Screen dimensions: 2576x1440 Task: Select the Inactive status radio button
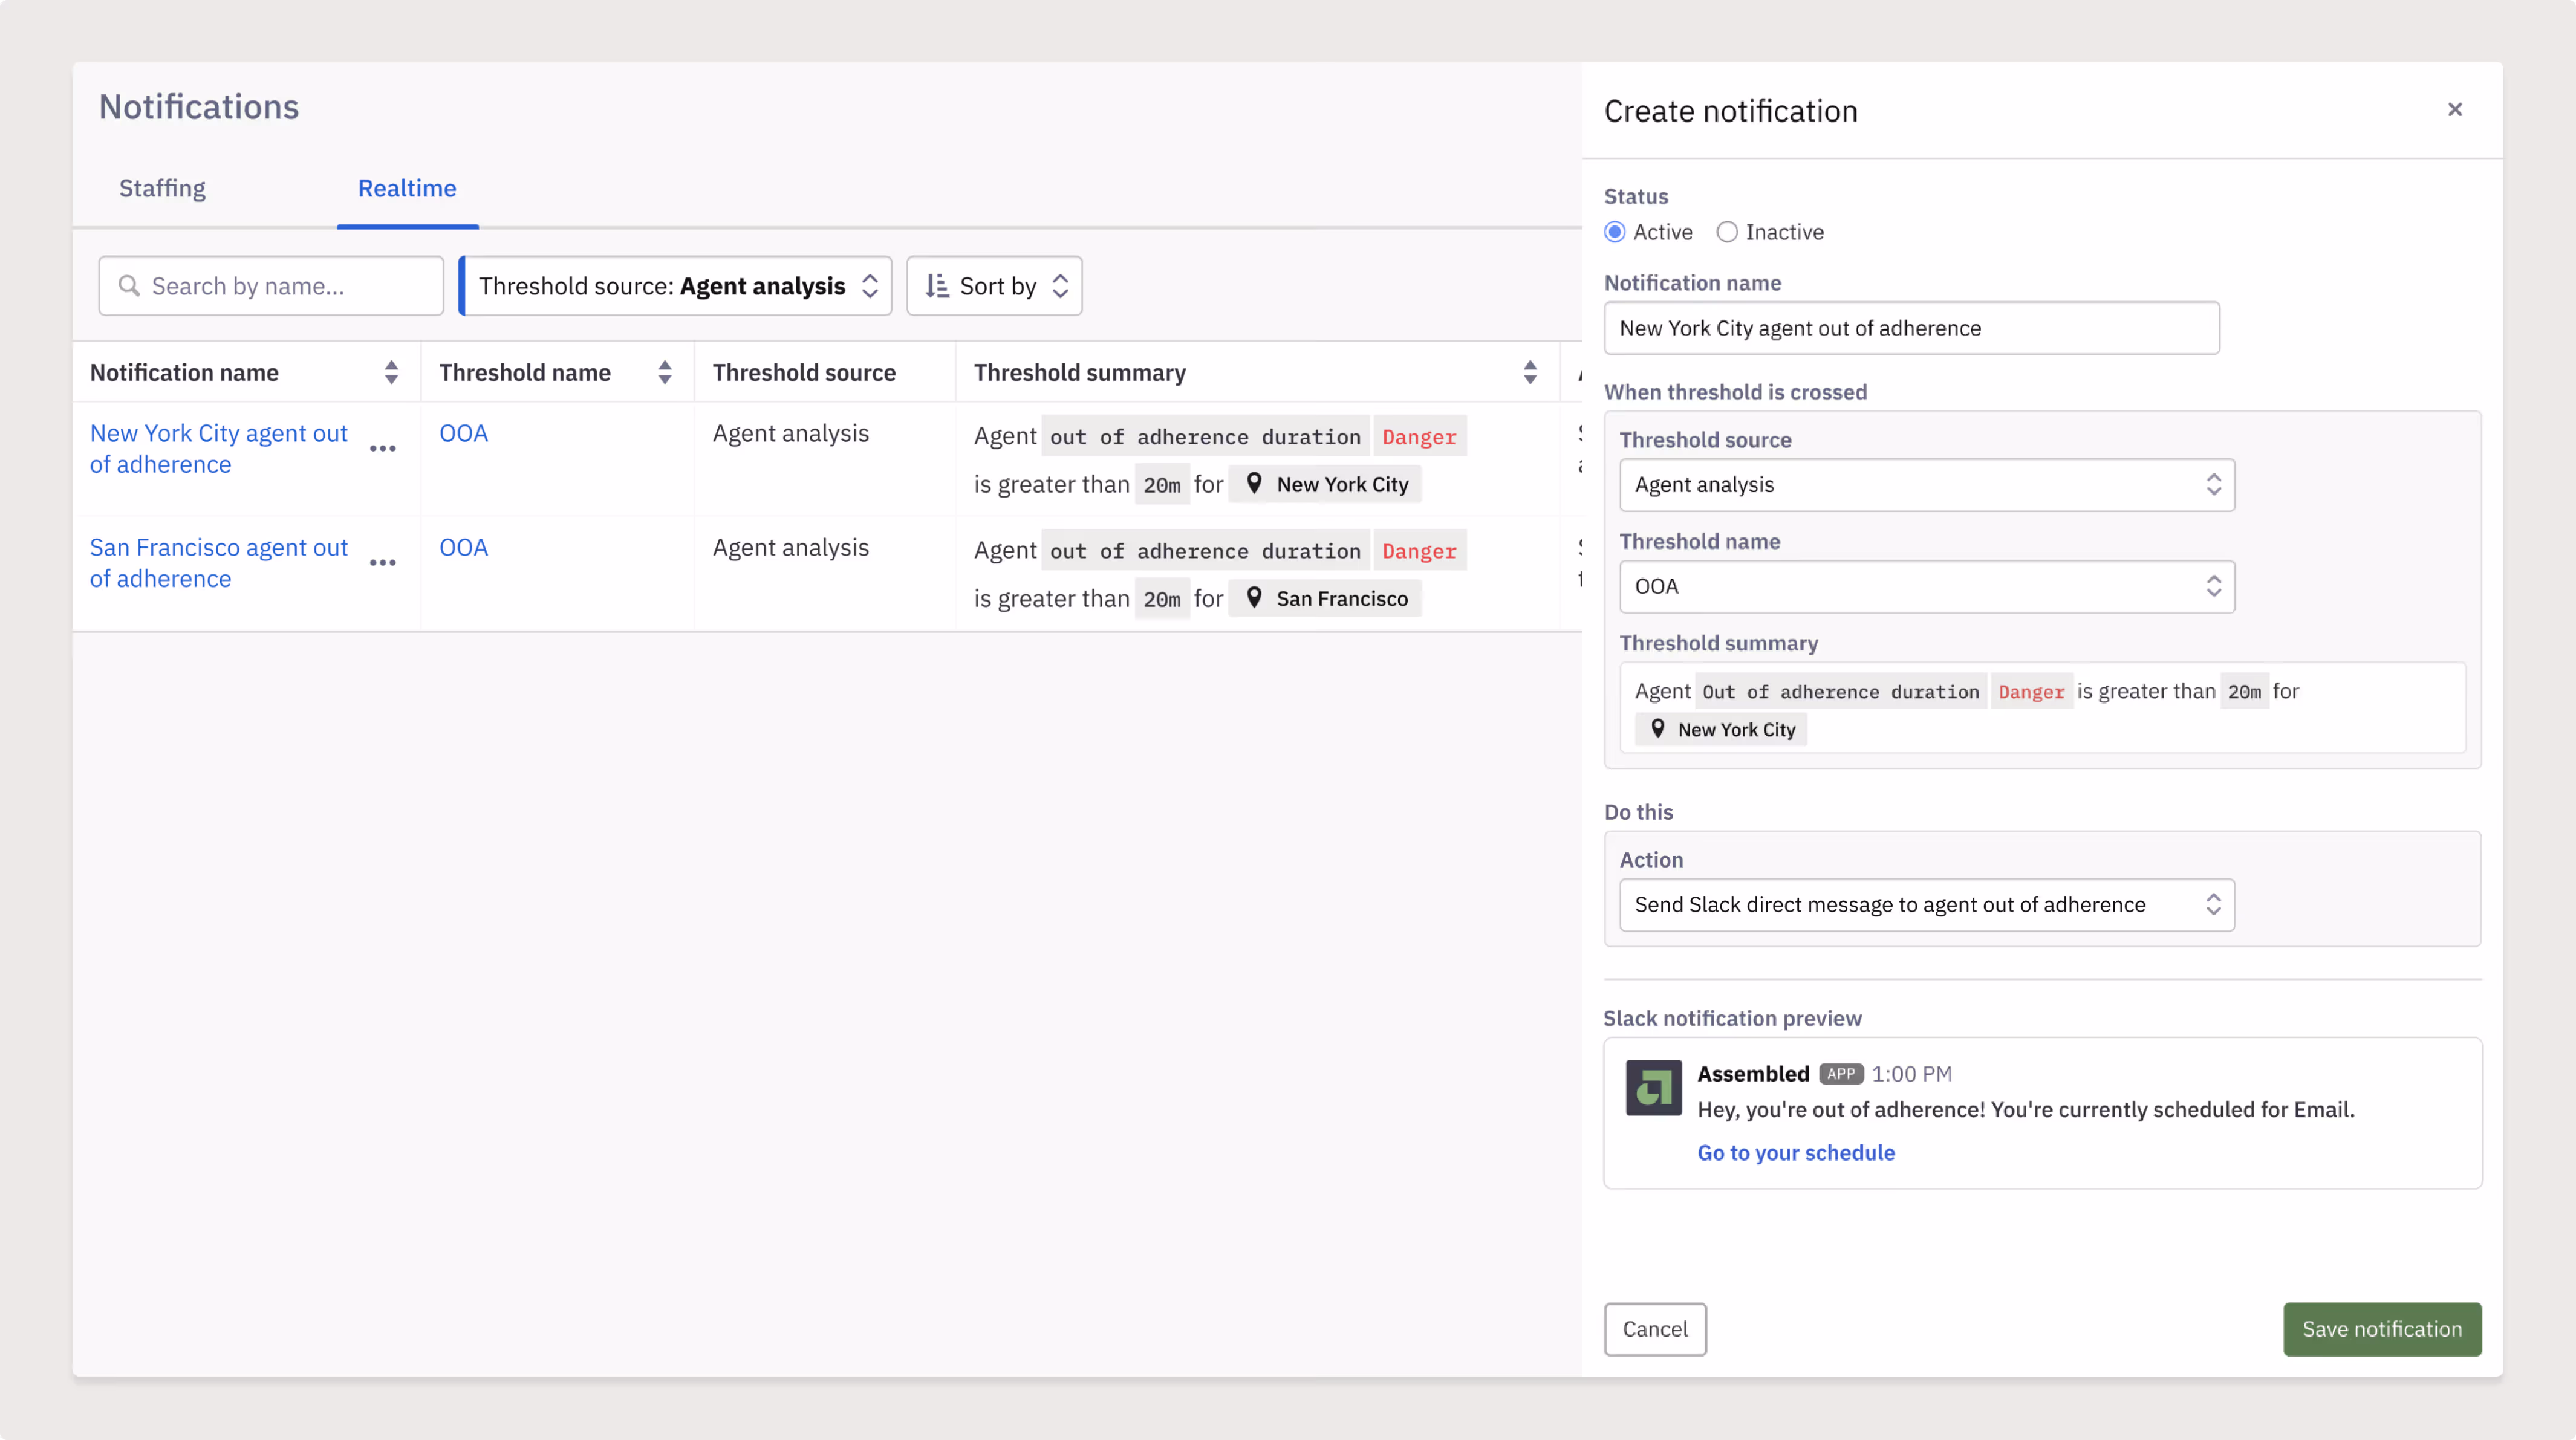1727,232
